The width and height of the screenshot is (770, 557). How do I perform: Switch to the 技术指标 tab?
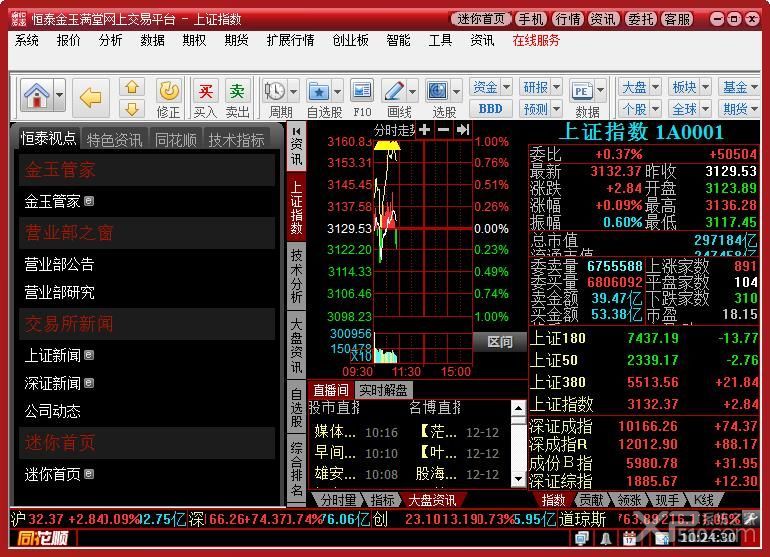[x=236, y=140]
